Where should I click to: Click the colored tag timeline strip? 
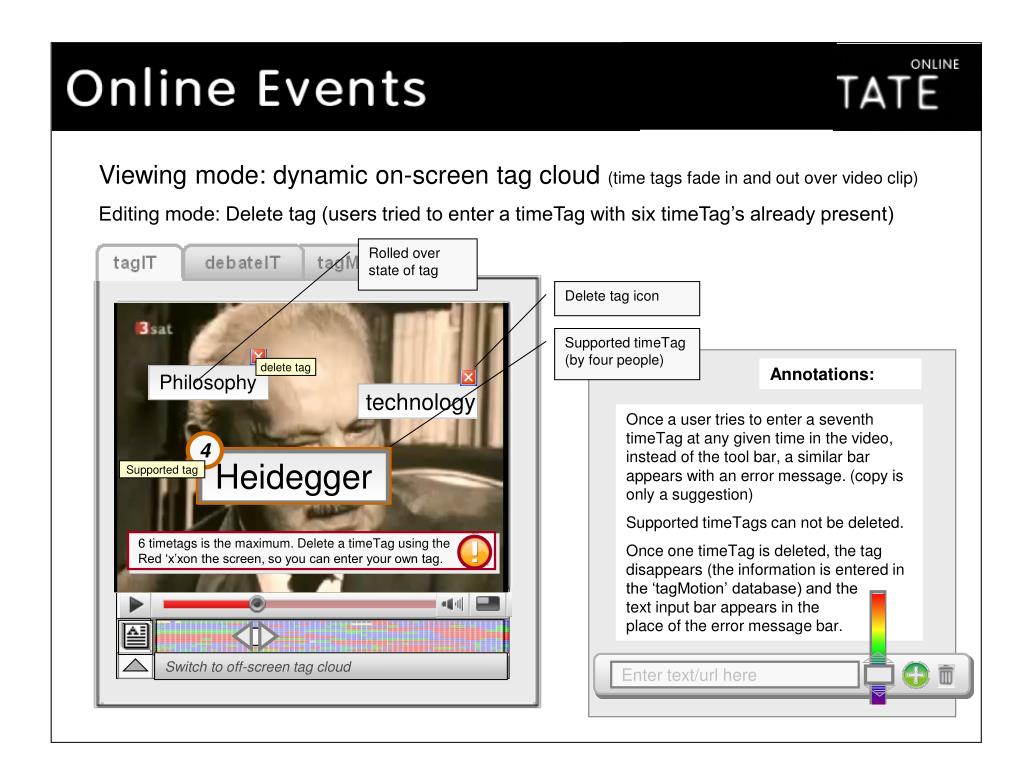331,636
